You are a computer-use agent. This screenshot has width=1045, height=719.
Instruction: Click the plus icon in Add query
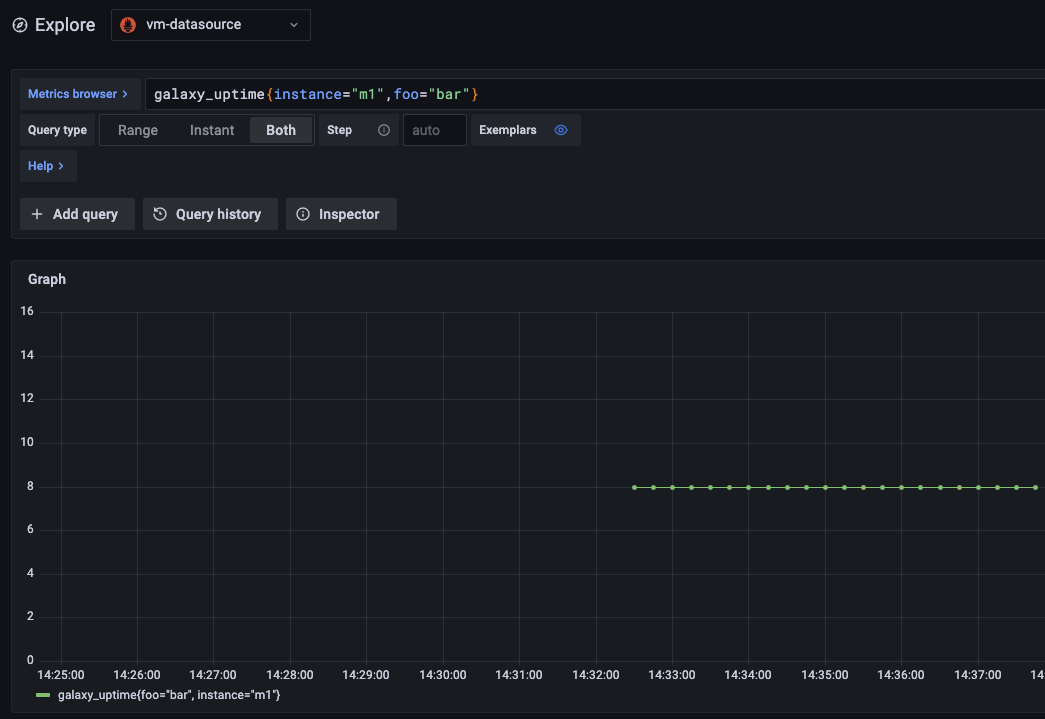37,214
